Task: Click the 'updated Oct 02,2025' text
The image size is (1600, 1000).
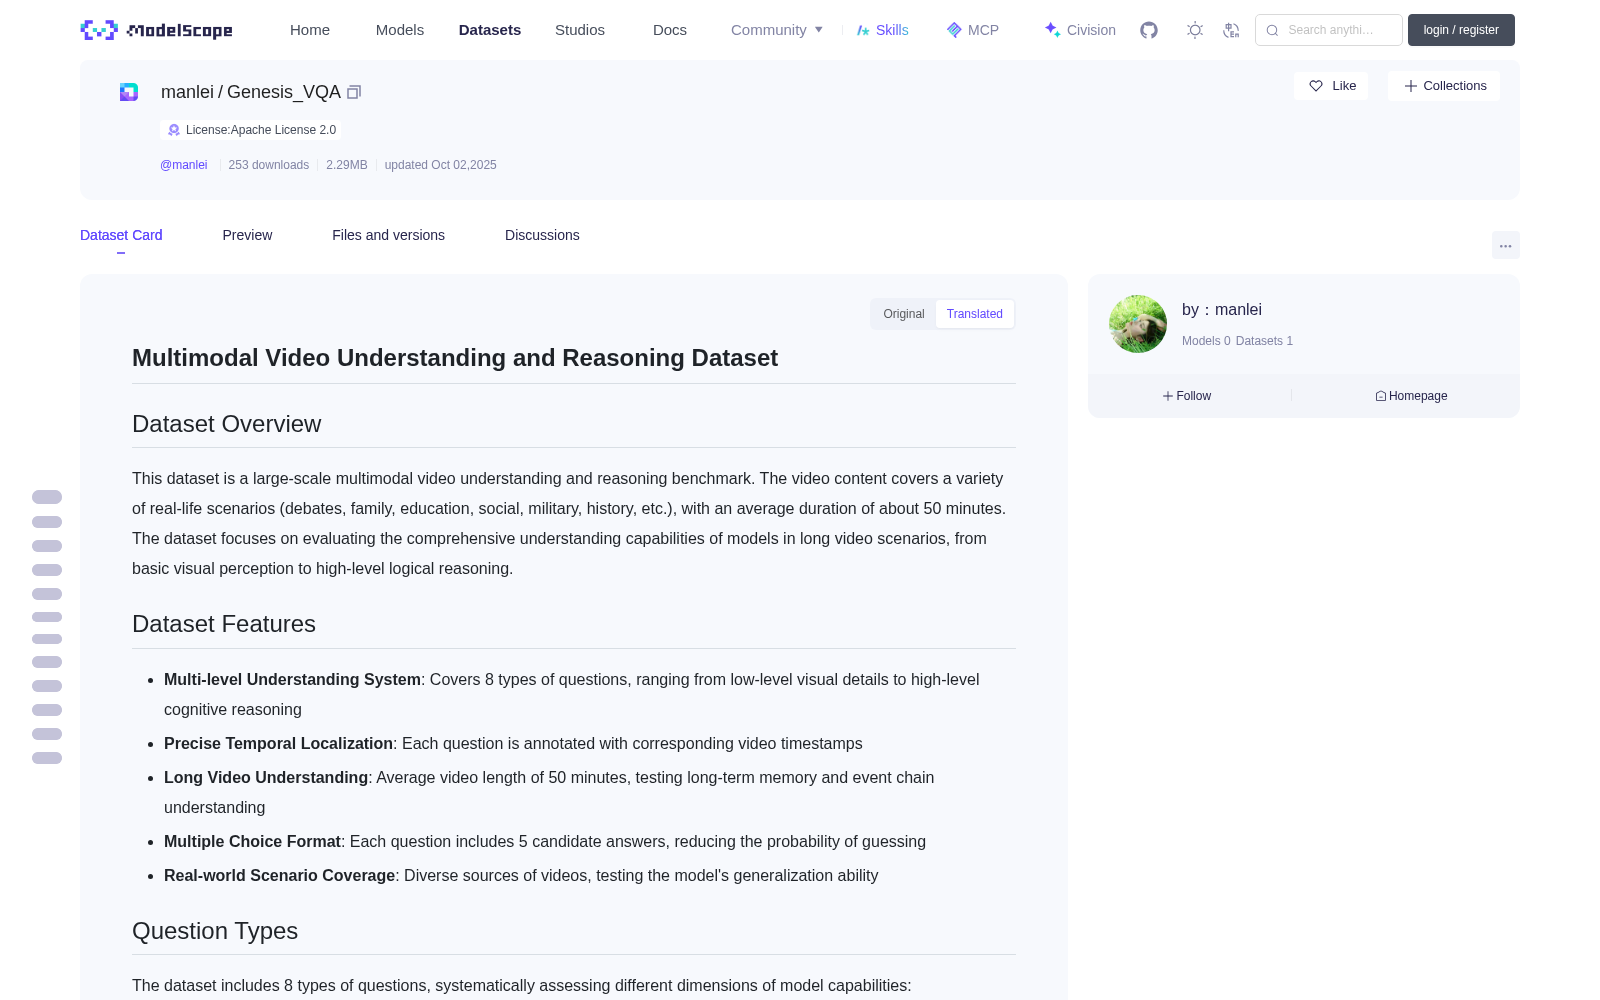Action: click(440, 165)
